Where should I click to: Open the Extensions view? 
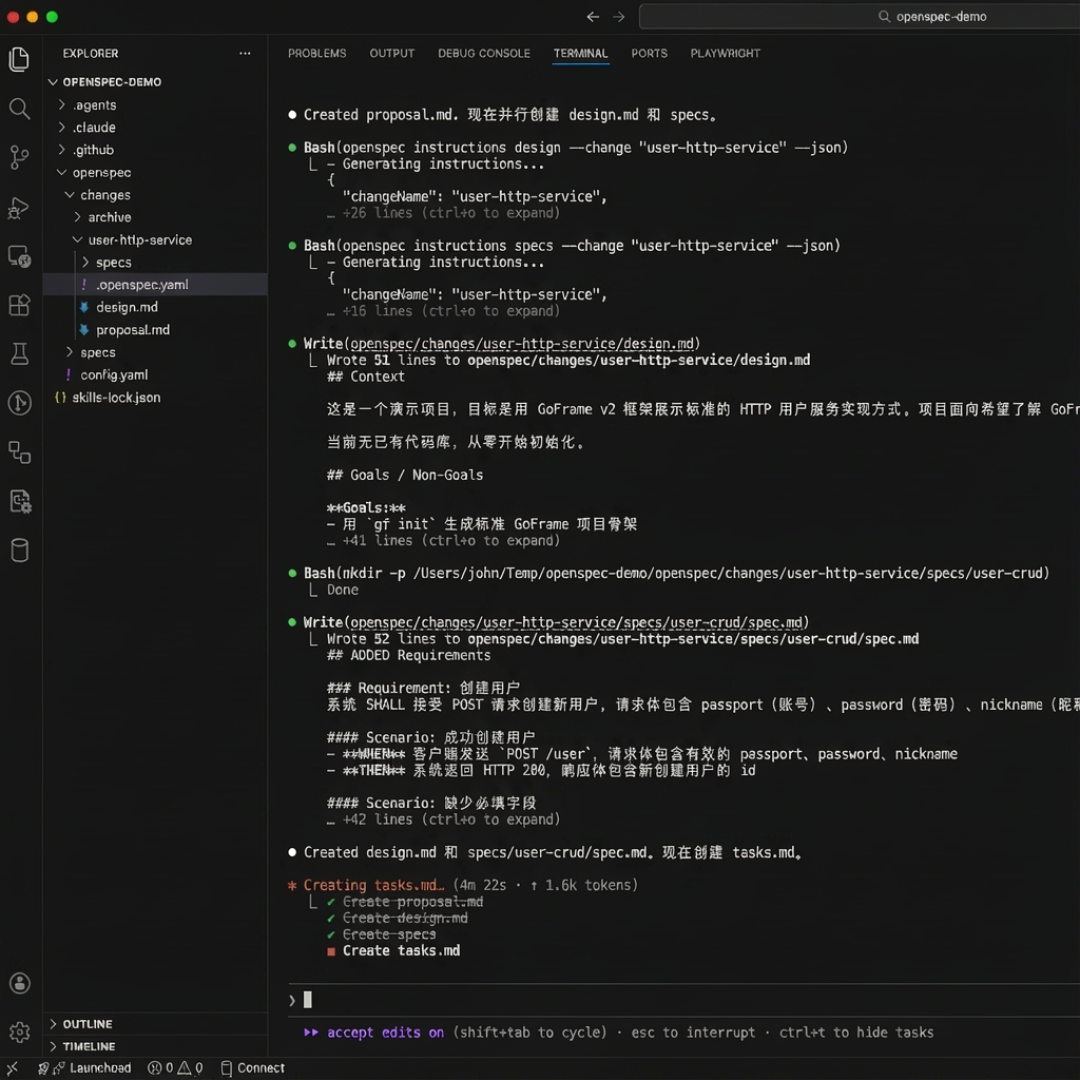19,305
